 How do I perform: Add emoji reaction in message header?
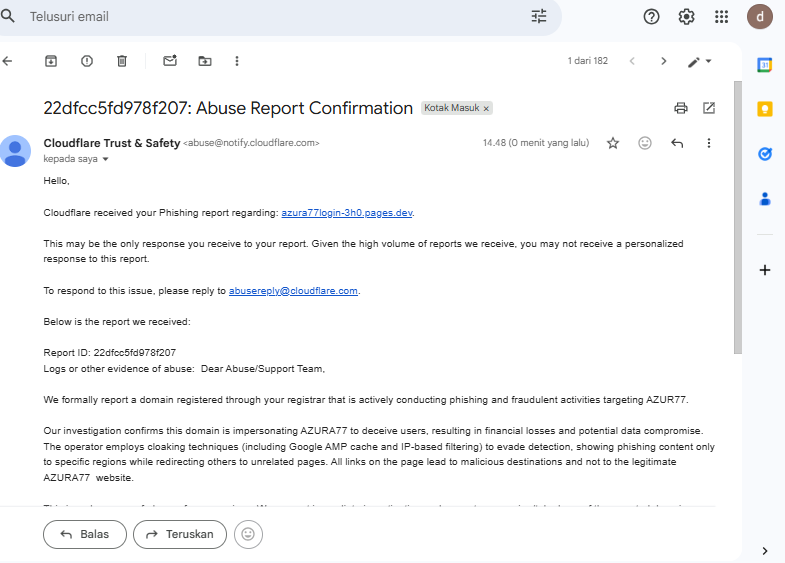(645, 143)
